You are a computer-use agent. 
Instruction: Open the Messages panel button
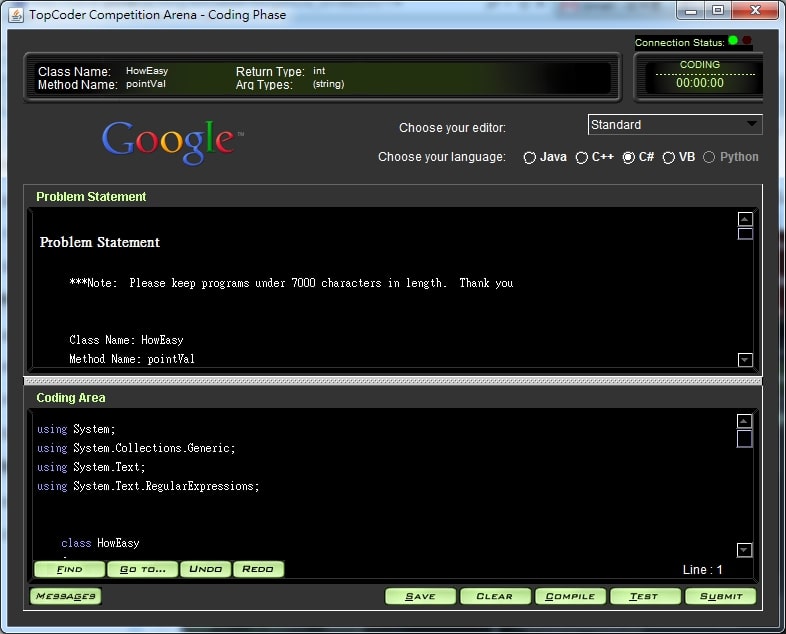pos(66,596)
